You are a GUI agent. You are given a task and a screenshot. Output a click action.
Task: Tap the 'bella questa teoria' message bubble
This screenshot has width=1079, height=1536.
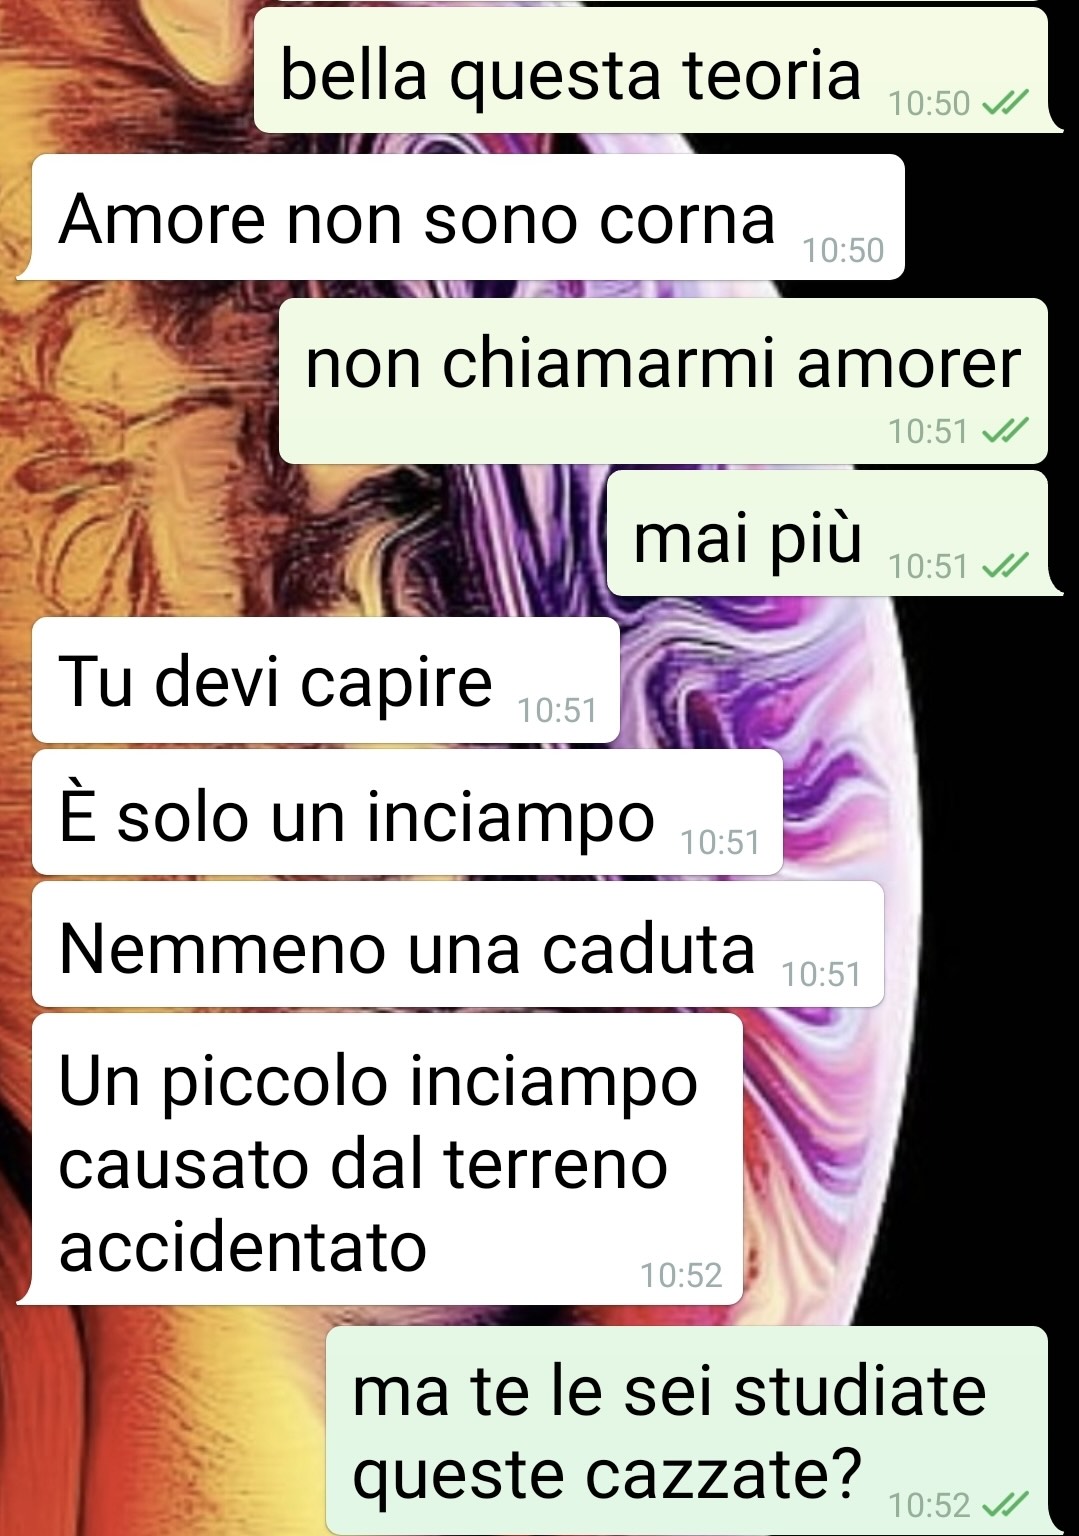652,70
